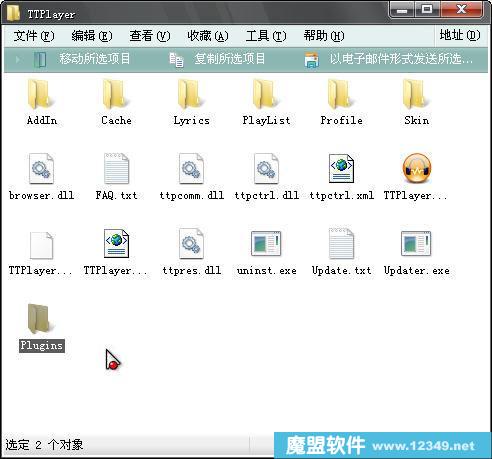Select the AddIn folder icon
The height and width of the screenshot is (459, 492).
tap(41, 95)
